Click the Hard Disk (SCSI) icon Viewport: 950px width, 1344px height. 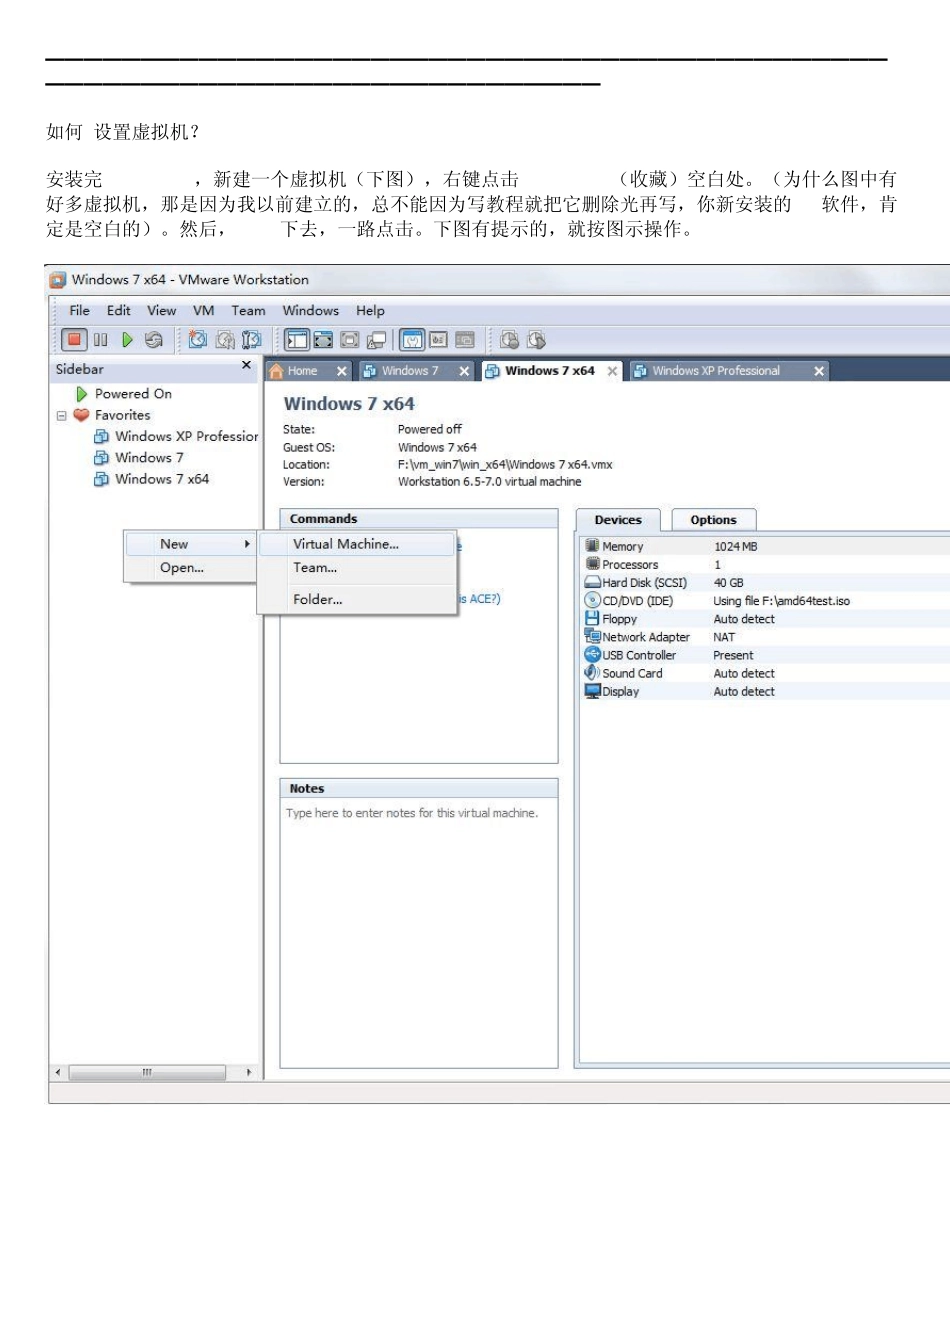[592, 582]
